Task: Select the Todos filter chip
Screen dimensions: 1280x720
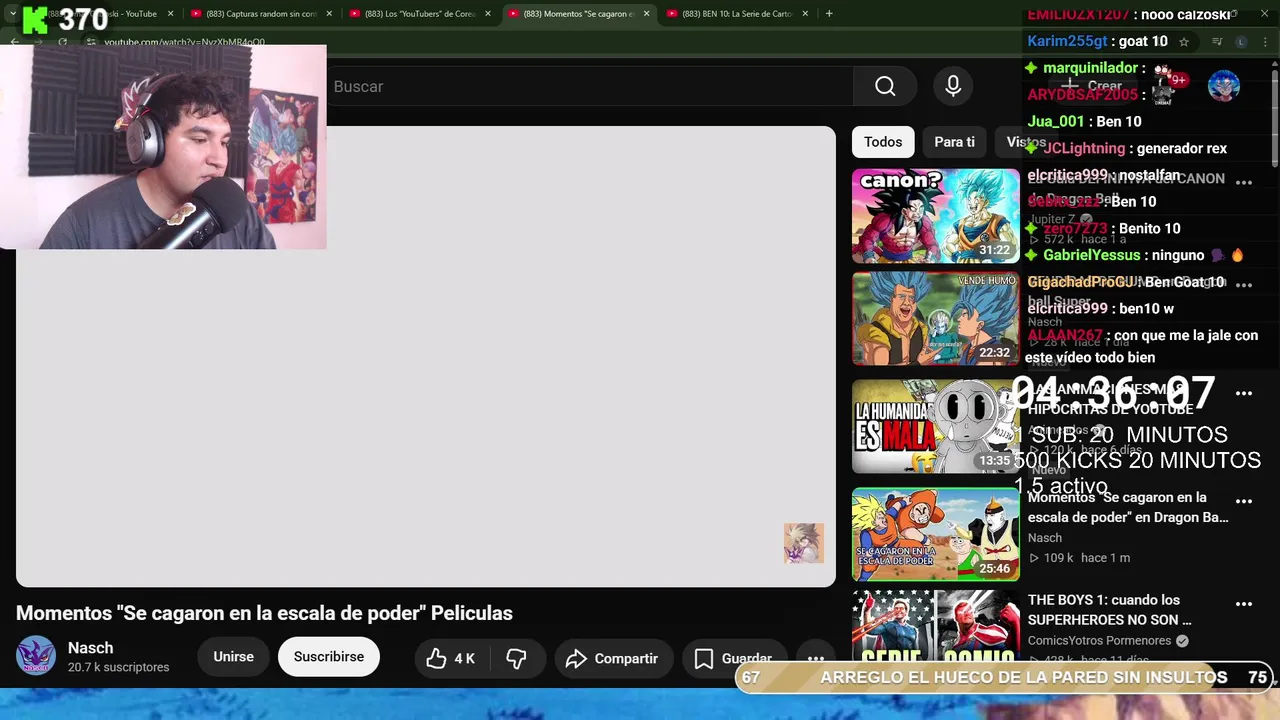Action: pyautogui.click(x=883, y=142)
